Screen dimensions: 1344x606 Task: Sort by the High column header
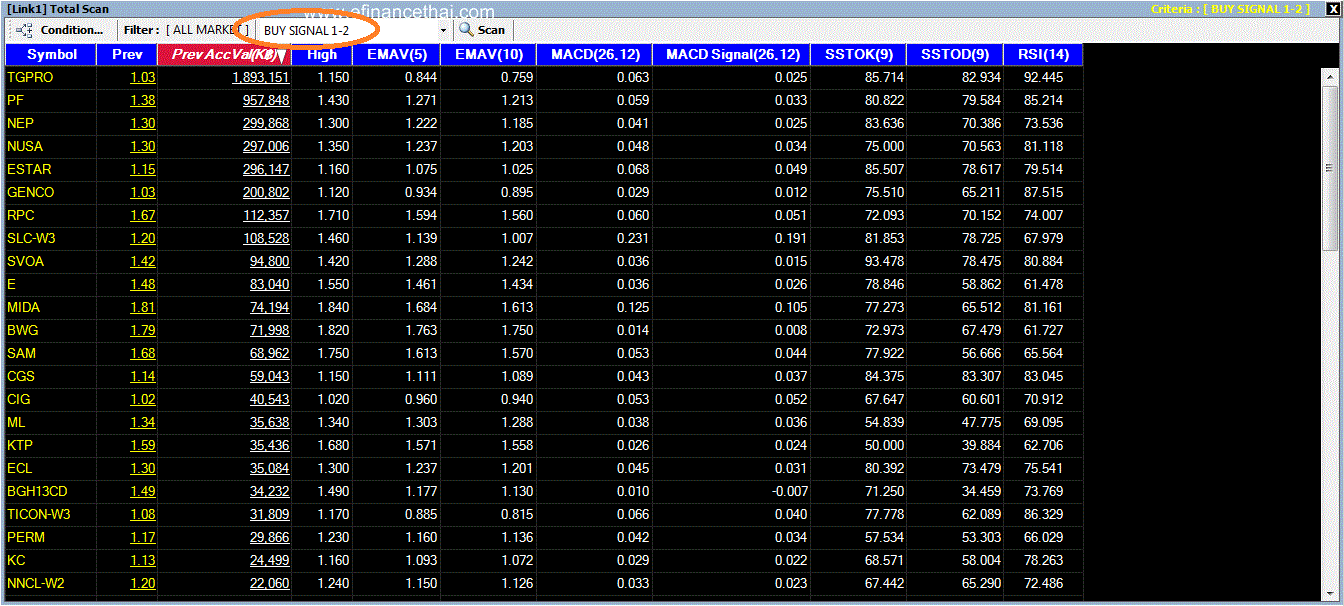[322, 54]
